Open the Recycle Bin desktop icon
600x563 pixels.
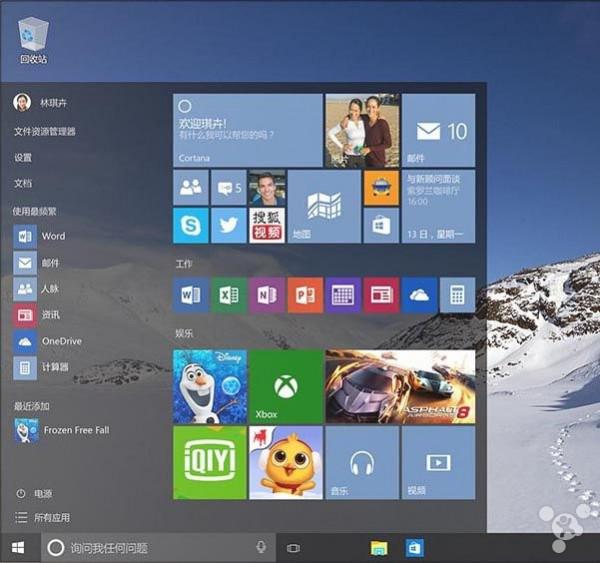pyautogui.click(x=34, y=40)
